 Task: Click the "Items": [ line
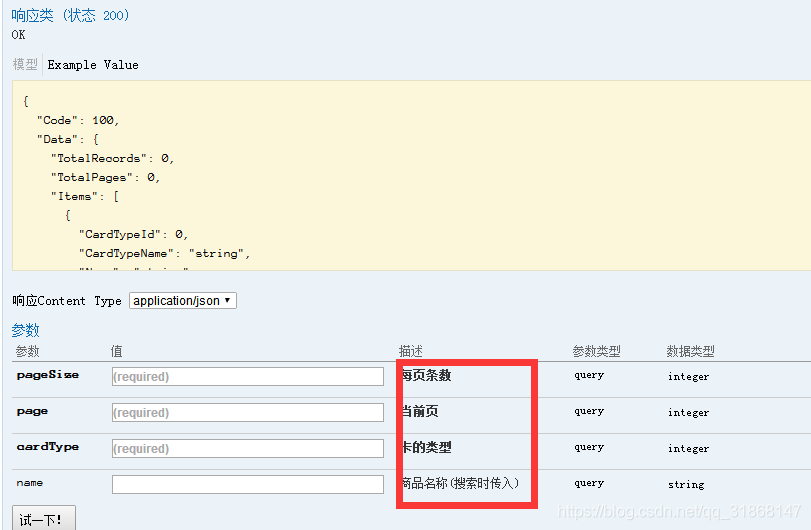coord(85,196)
